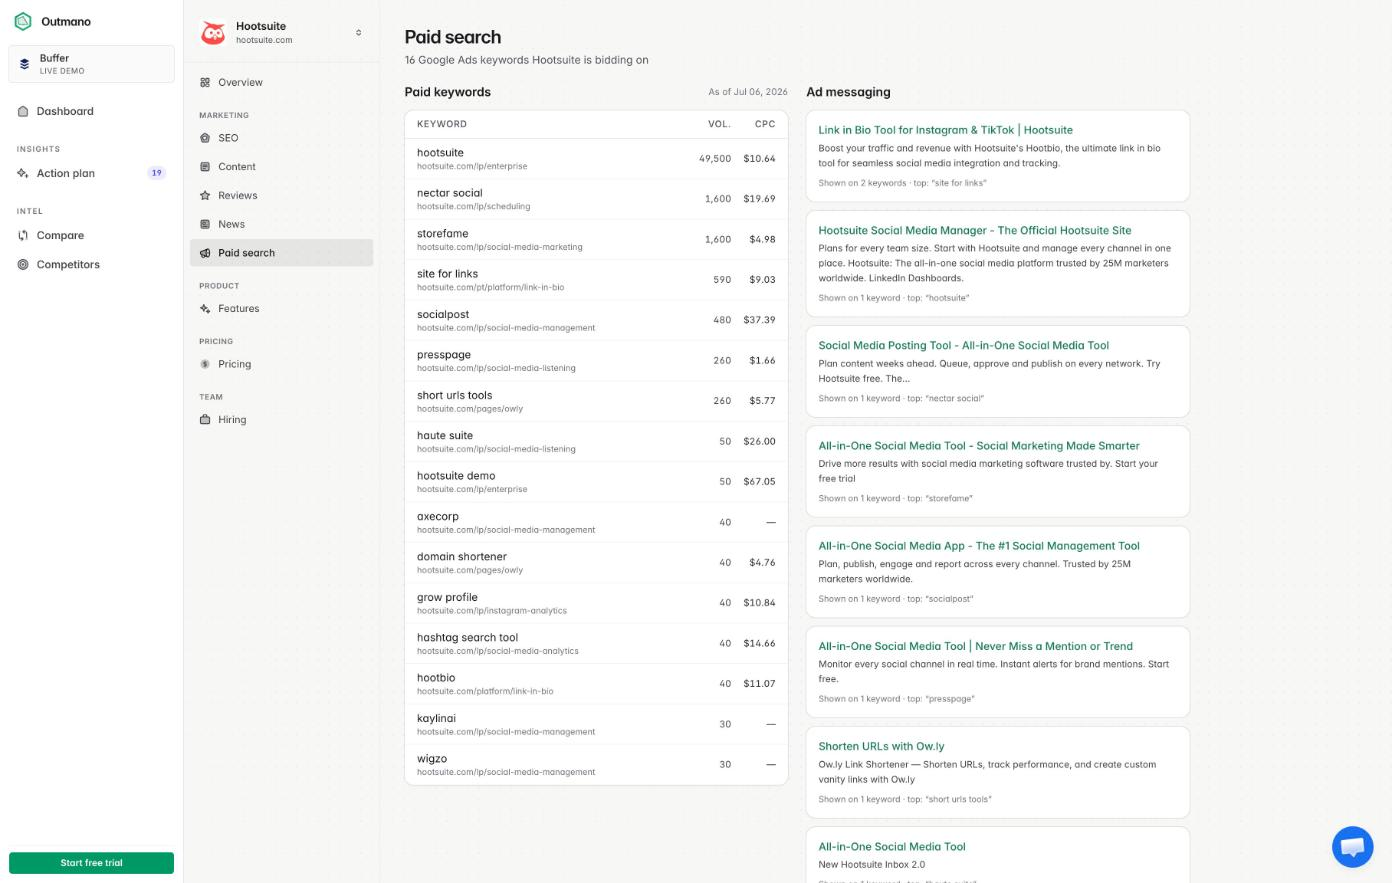This screenshot has height=883, width=1392.
Task: Navigate to Competitors
Action: [x=91, y=265]
